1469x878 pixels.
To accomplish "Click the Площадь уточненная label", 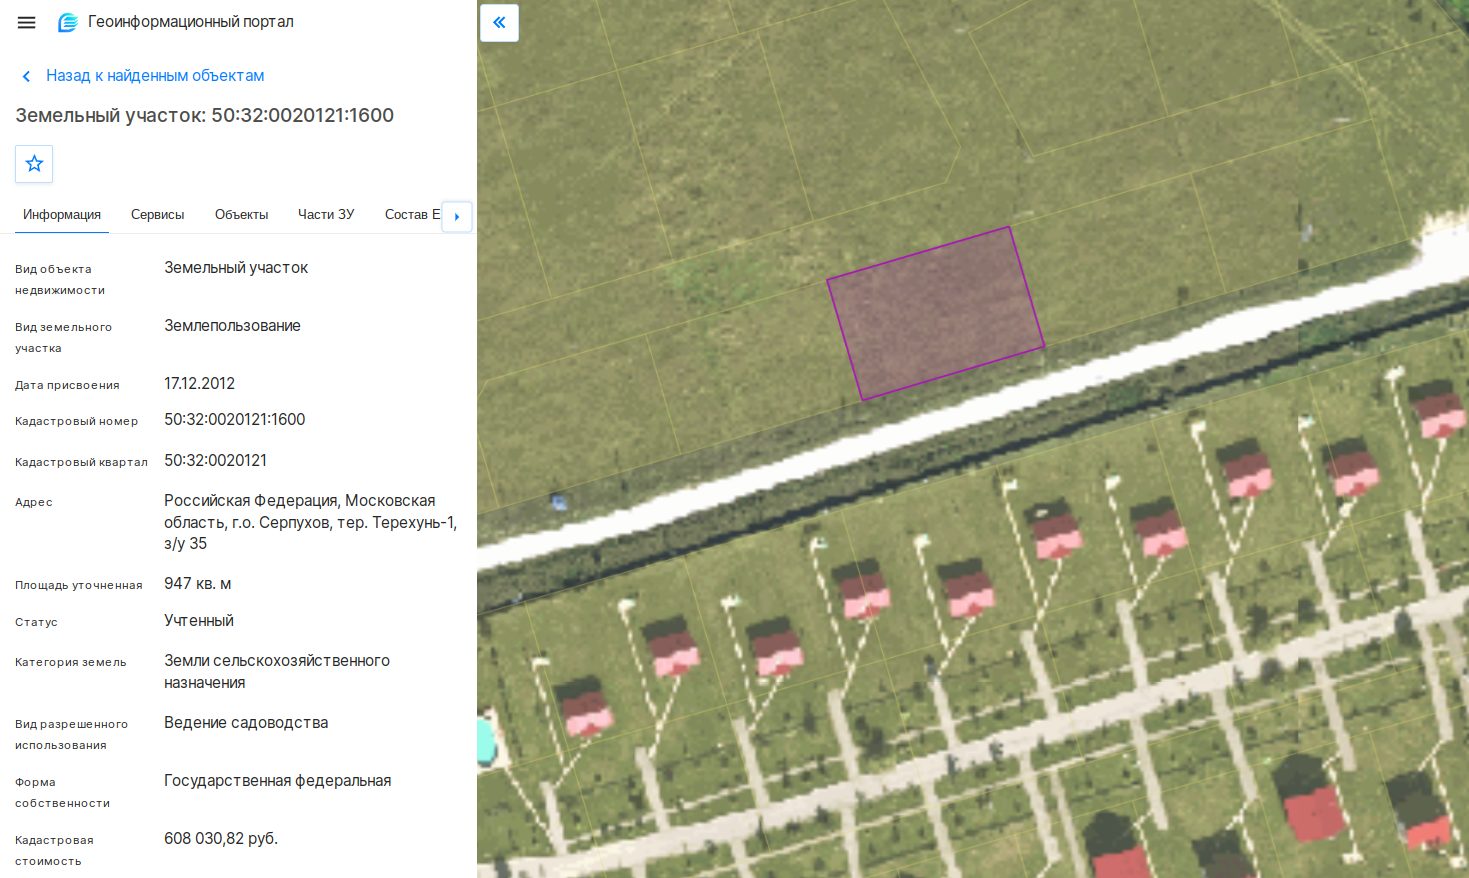I will [x=78, y=586].
